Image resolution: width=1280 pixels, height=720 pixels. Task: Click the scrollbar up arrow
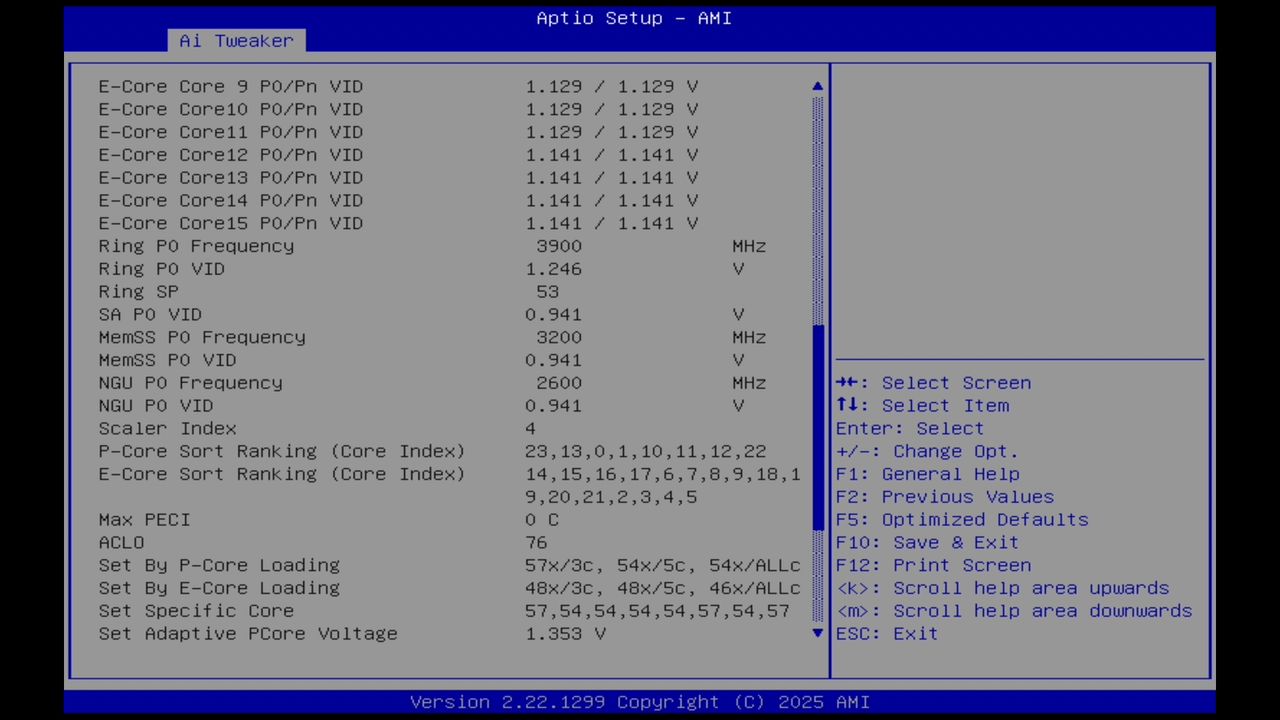(x=817, y=86)
